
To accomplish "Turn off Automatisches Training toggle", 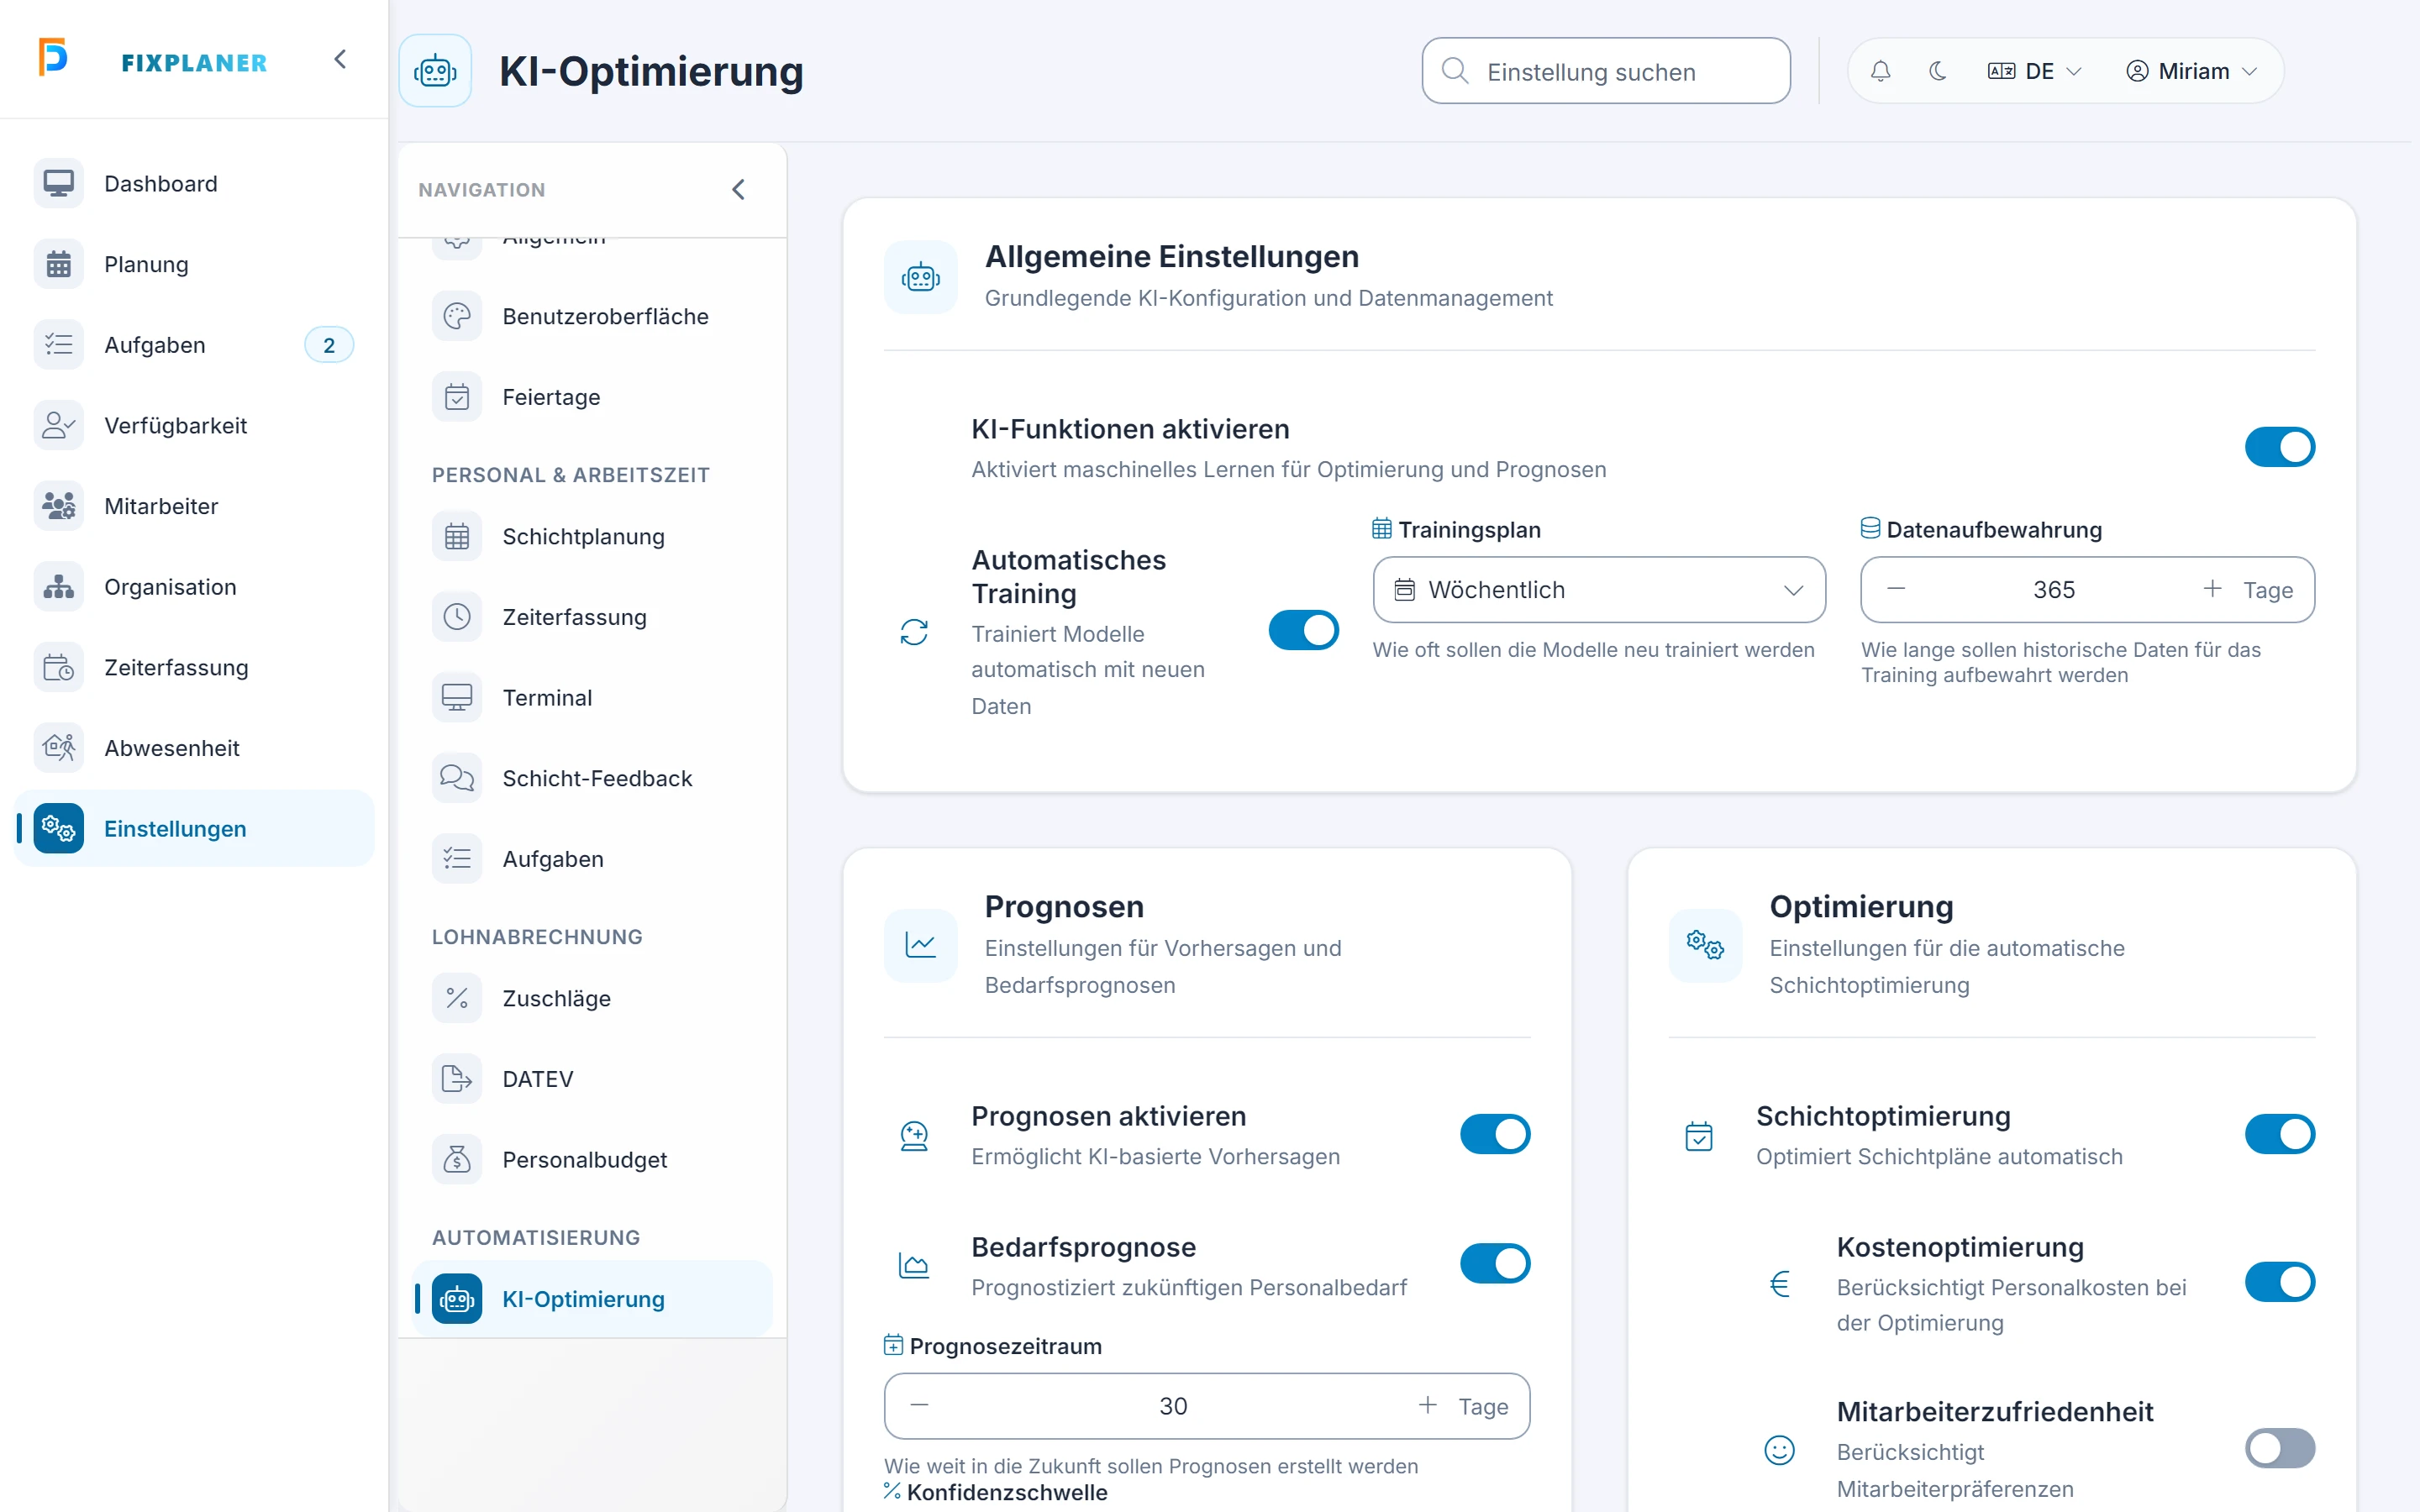I will [1303, 630].
